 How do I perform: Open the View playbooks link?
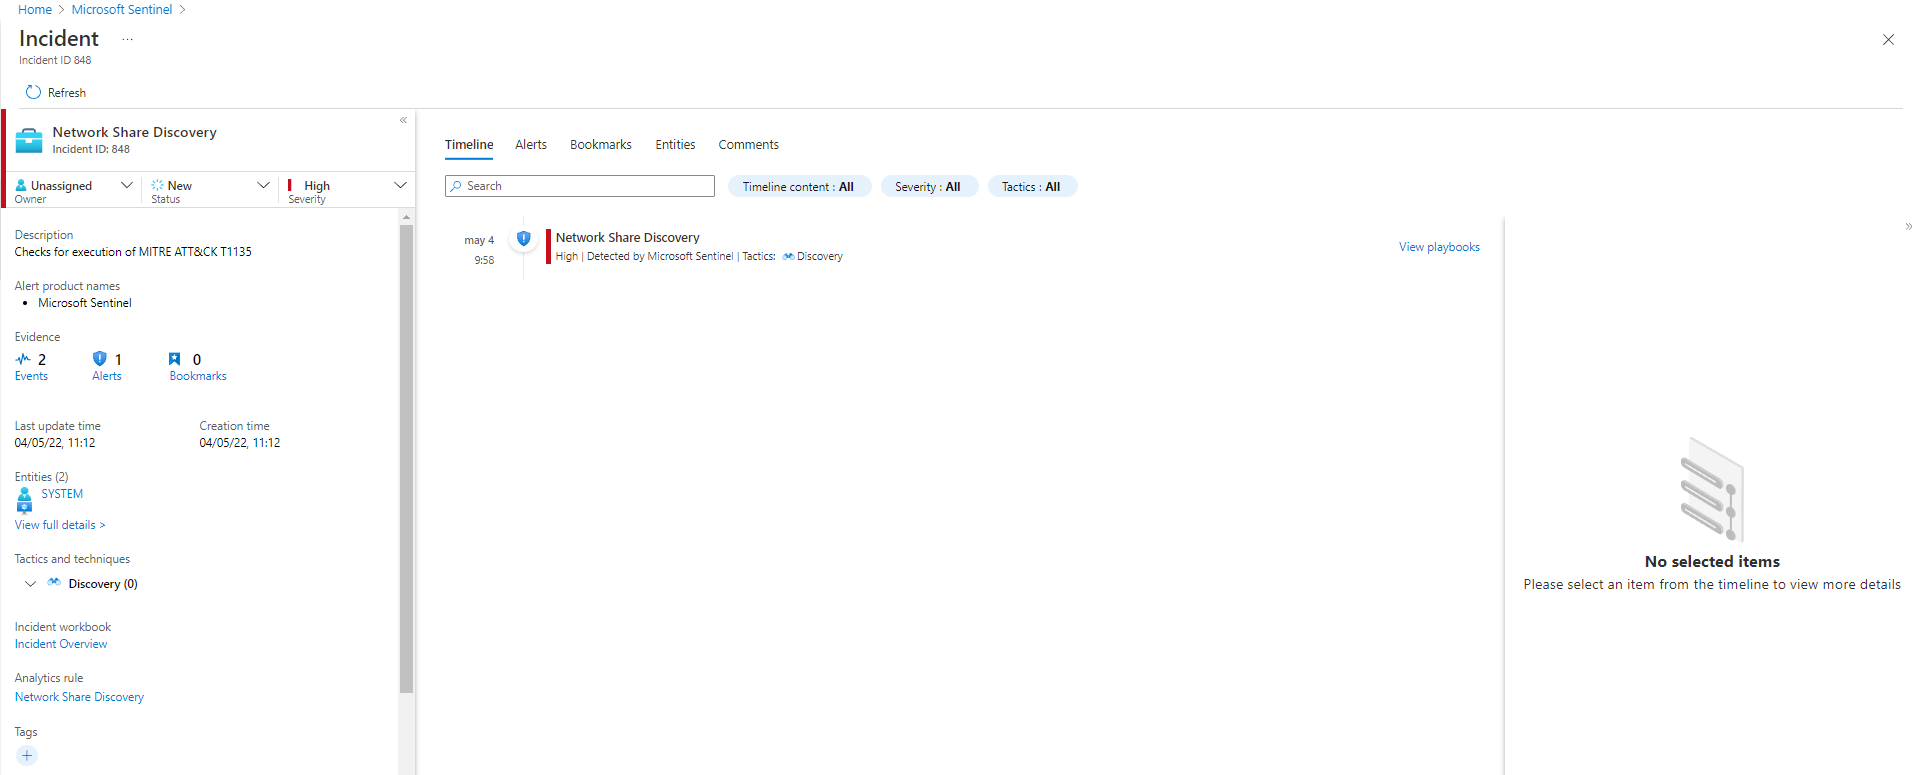tap(1439, 247)
